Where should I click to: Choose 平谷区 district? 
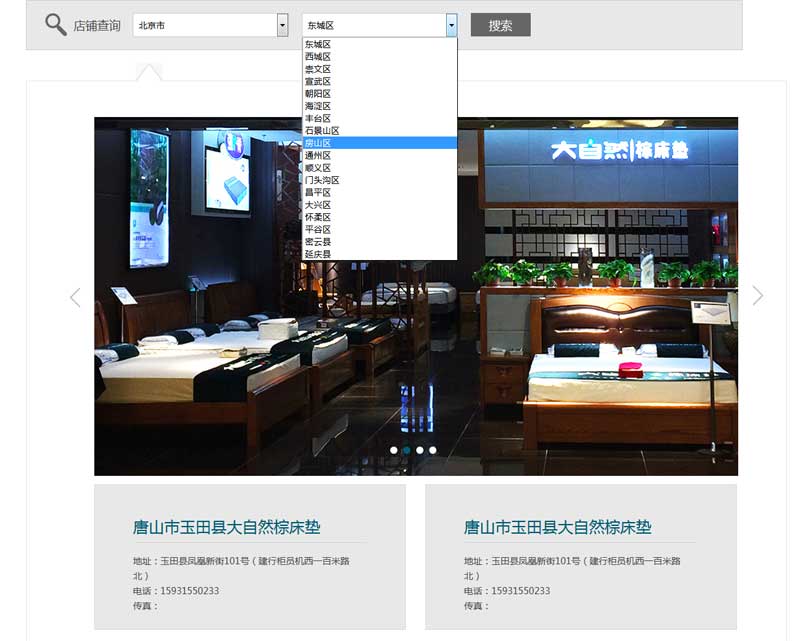[380, 229]
